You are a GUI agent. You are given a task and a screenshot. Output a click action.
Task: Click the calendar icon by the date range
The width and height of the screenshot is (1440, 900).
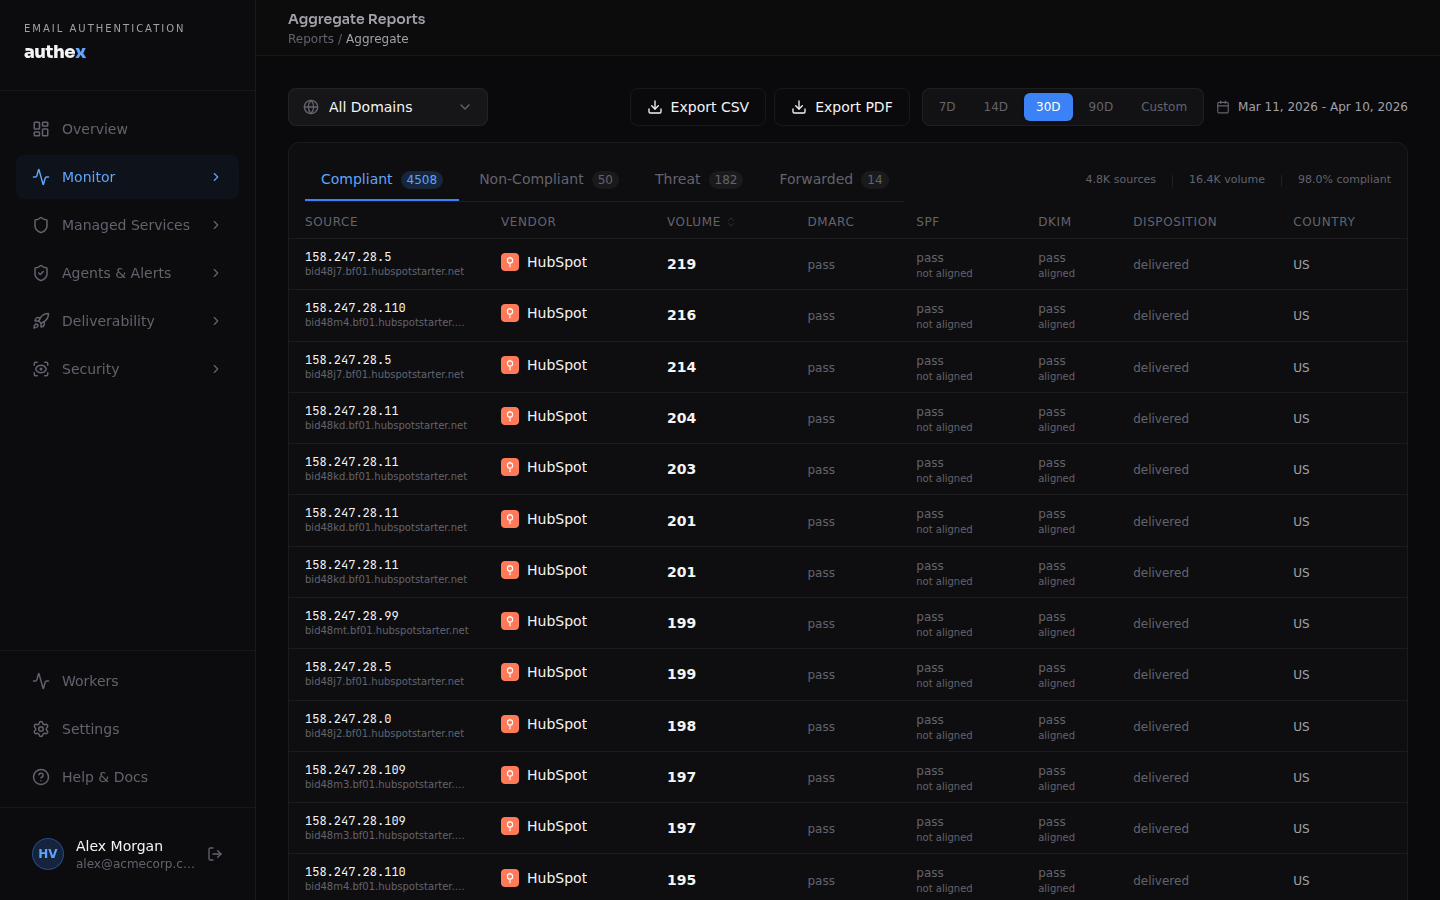[x=1222, y=107]
